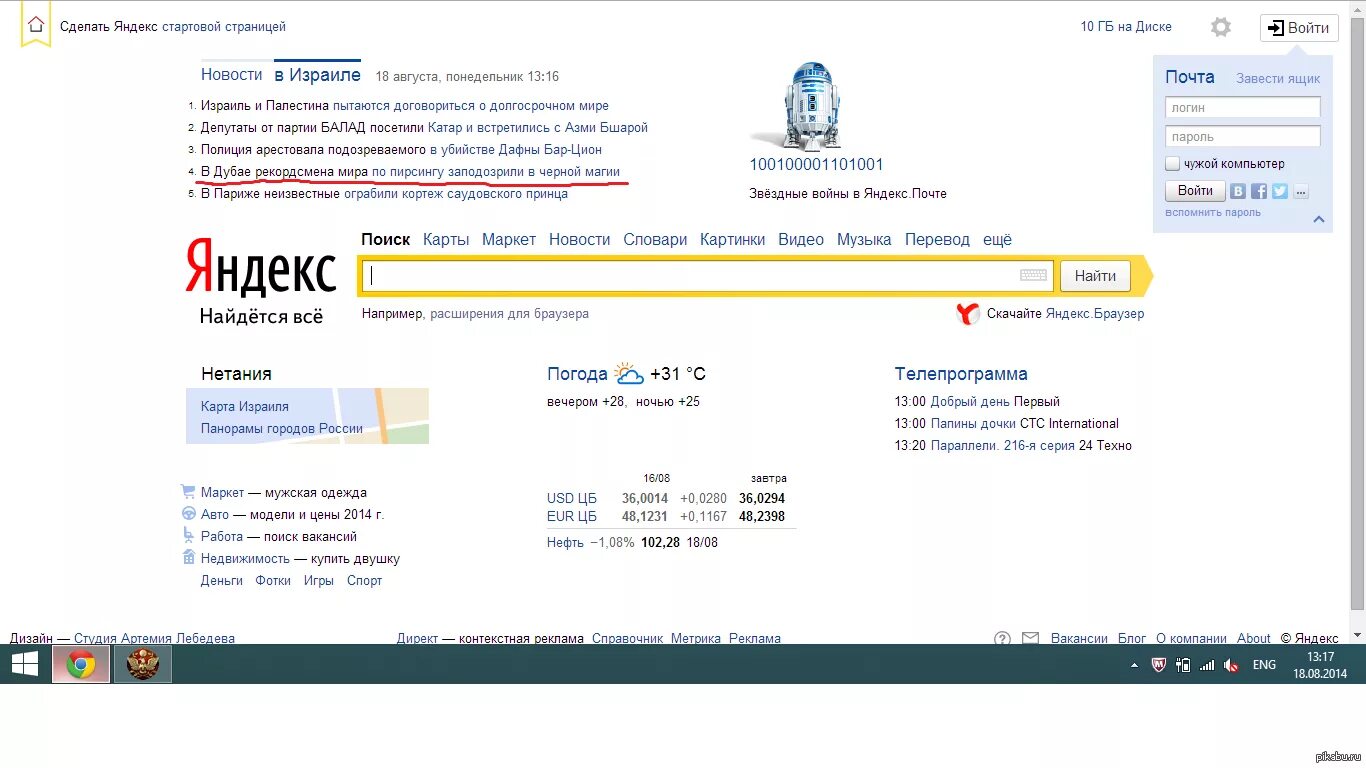Viewport: 1366px width, 768px height.
Task: Click the стартовой страницей link
Action: (x=224, y=27)
